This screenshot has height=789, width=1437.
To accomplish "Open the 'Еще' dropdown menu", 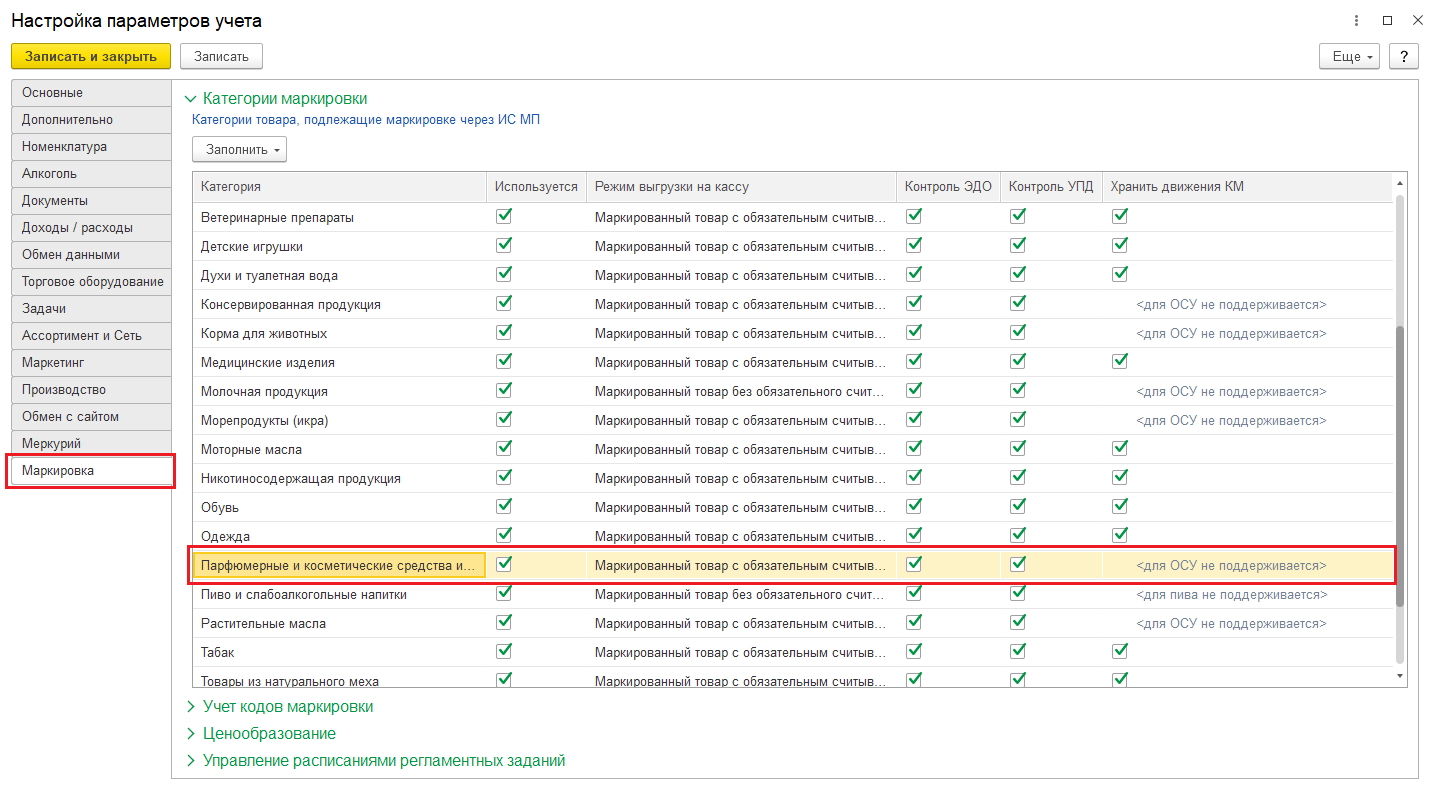I will tap(1349, 56).
